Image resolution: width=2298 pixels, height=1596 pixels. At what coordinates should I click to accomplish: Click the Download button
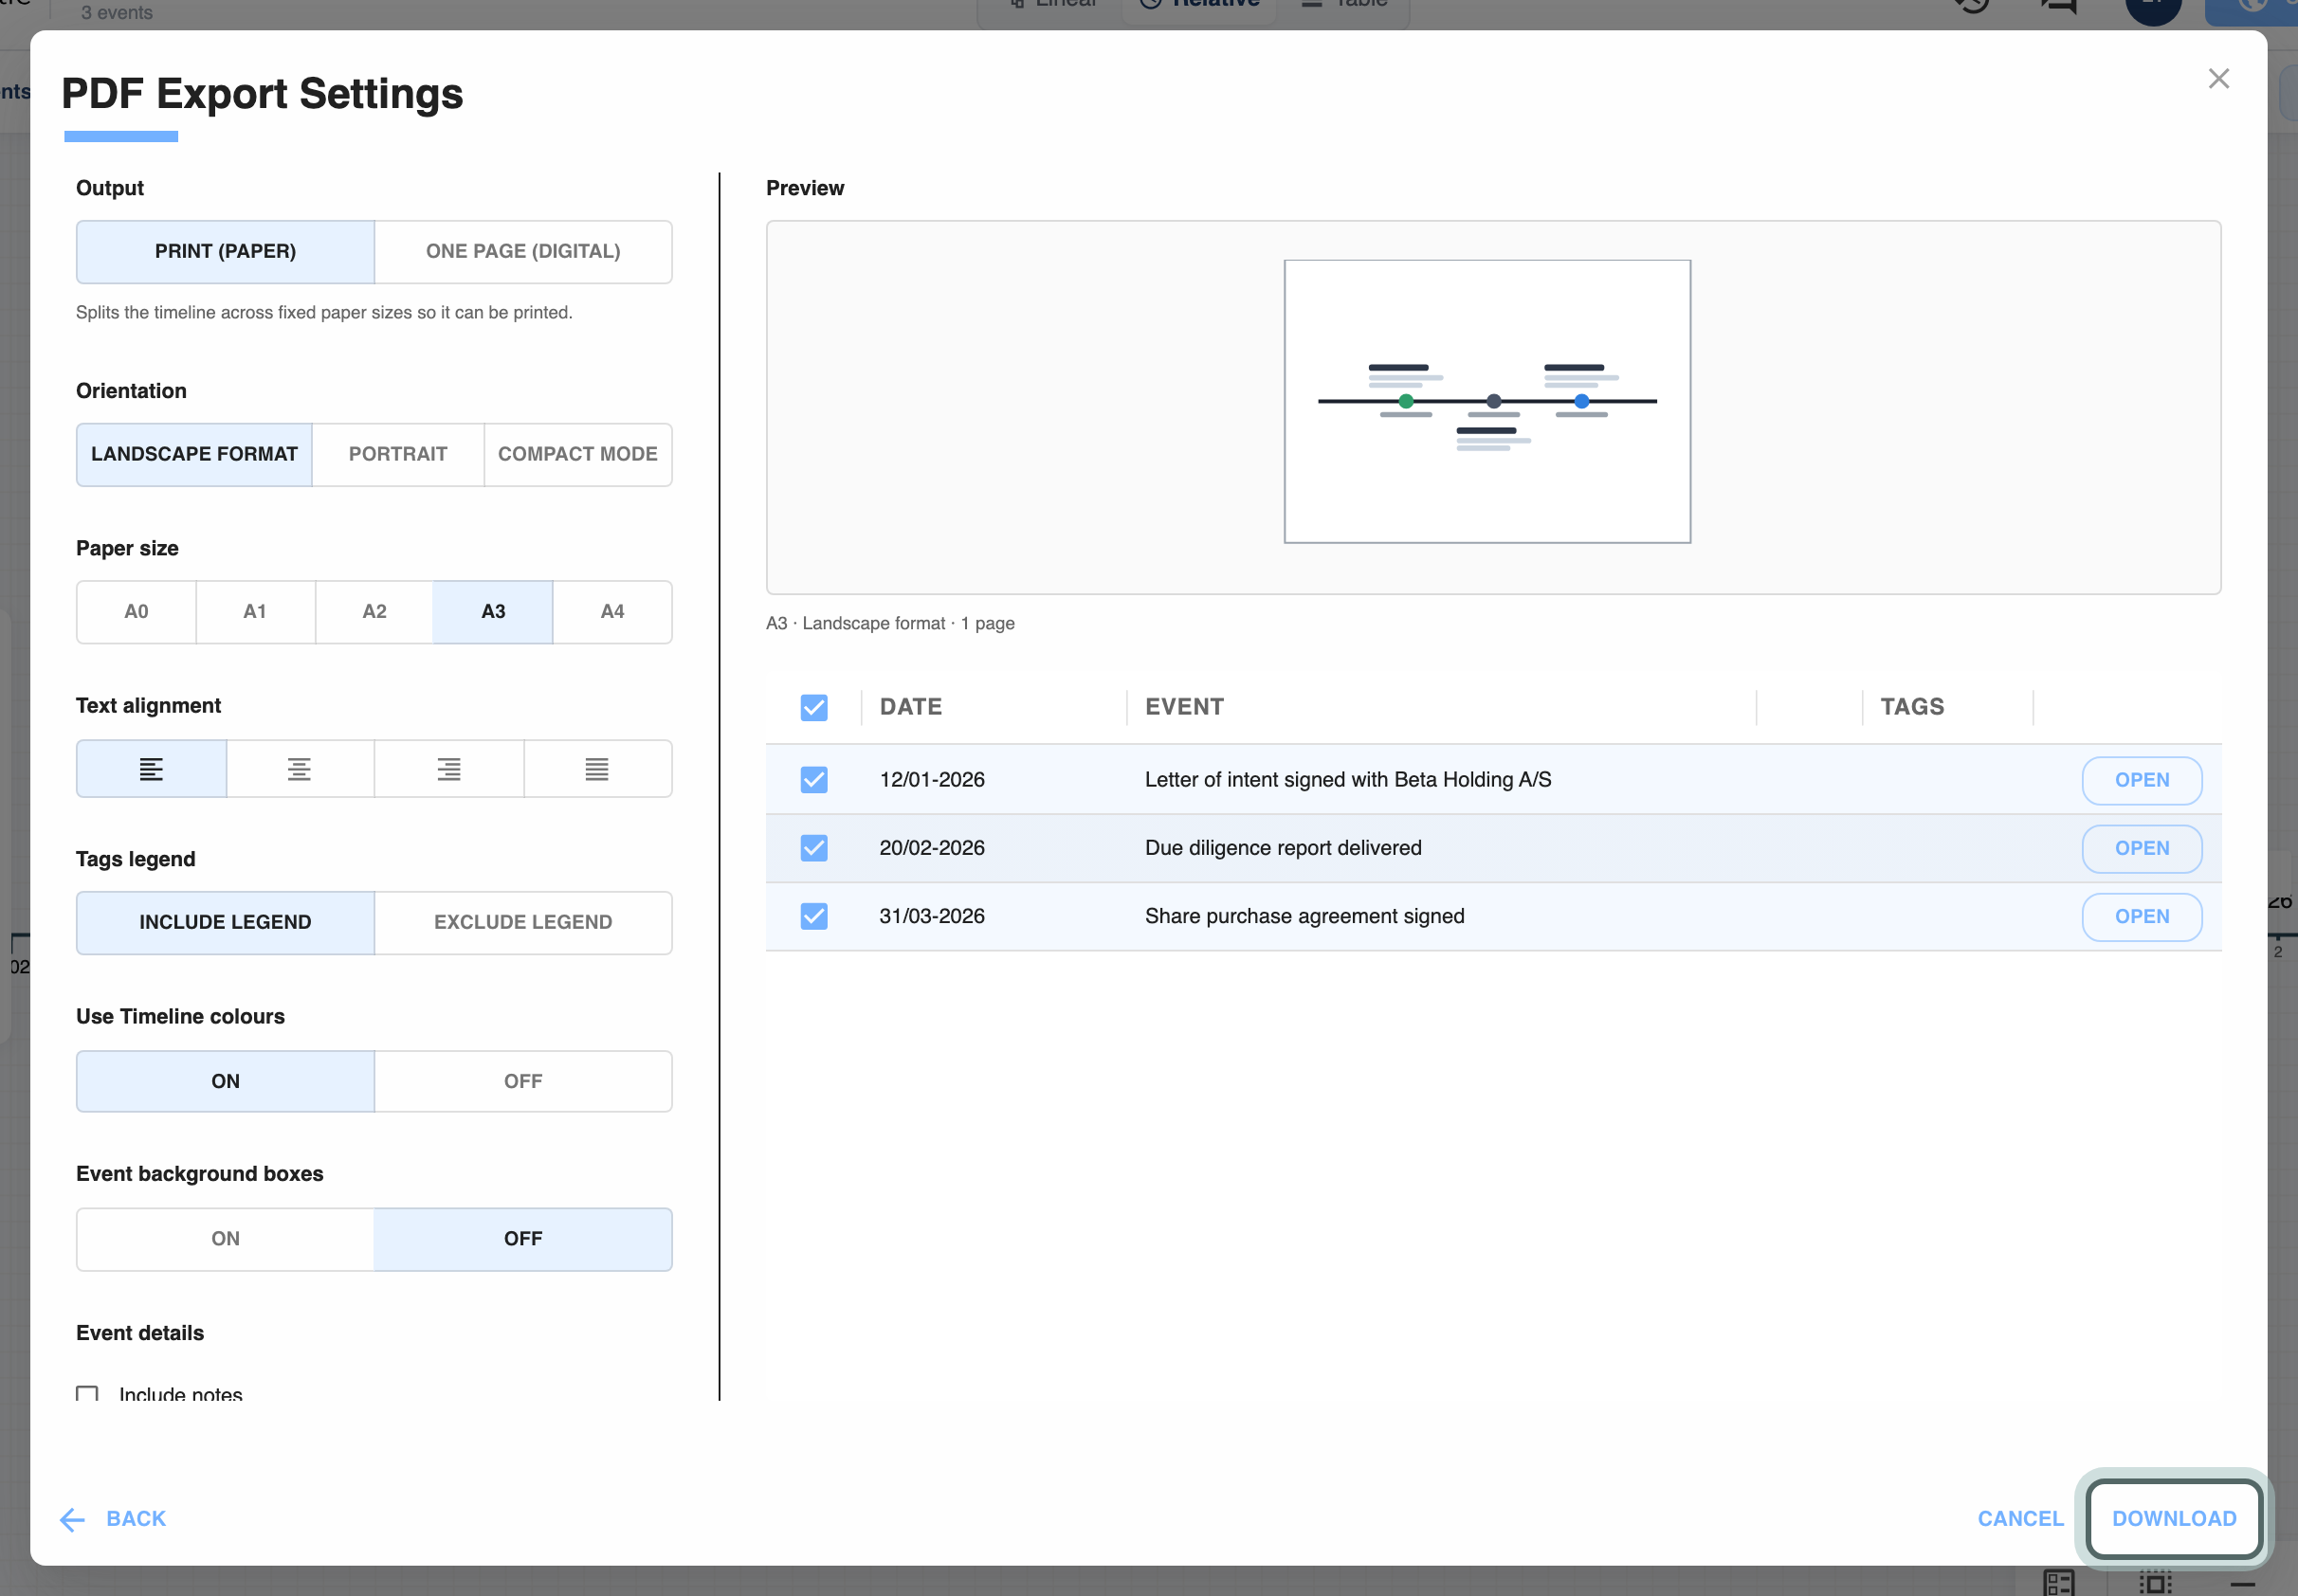[x=2174, y=1519]
